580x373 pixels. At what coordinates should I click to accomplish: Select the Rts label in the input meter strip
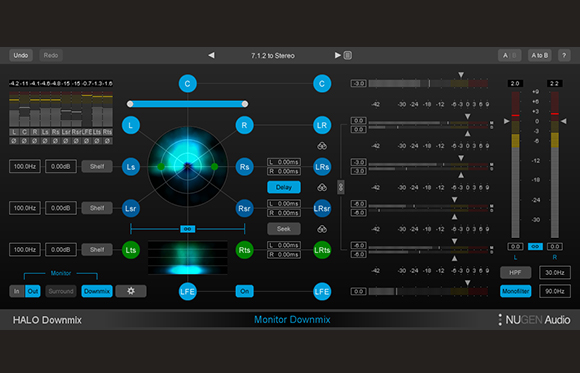coord(107,132)
